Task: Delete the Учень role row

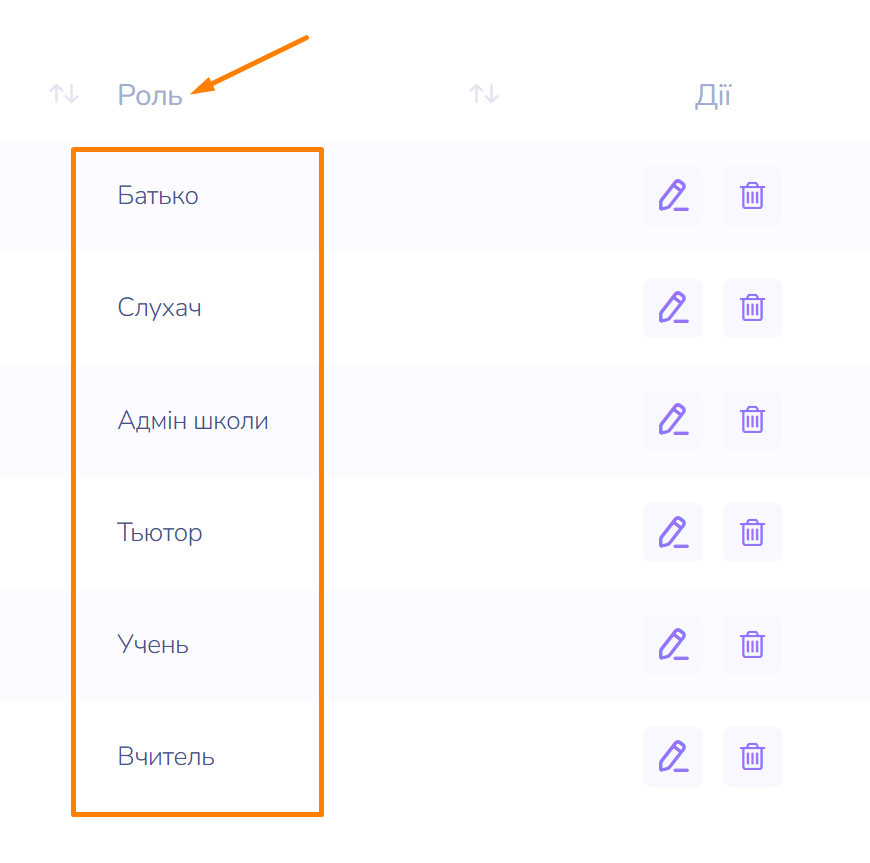Action: coord(752,644)
